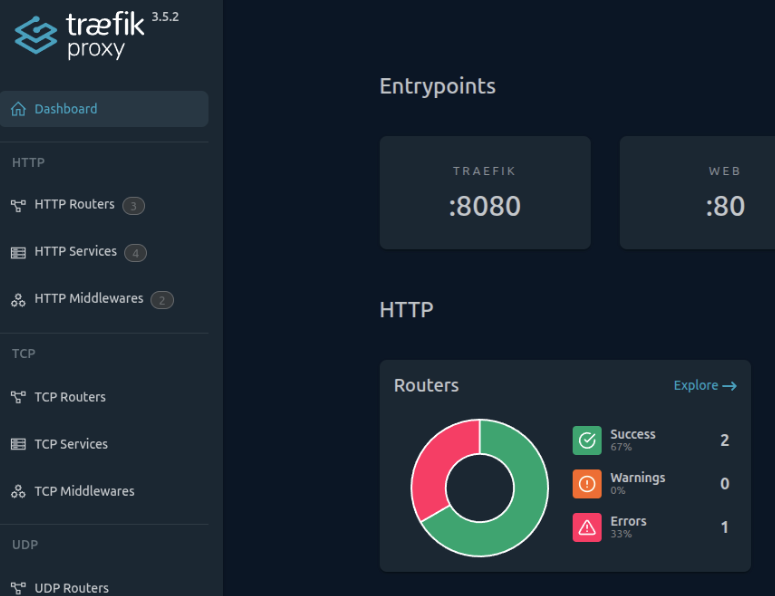Click the Success label text
The height and width of the screenshot is (596, 775).
pyautogui.click(x=633, y=434)
